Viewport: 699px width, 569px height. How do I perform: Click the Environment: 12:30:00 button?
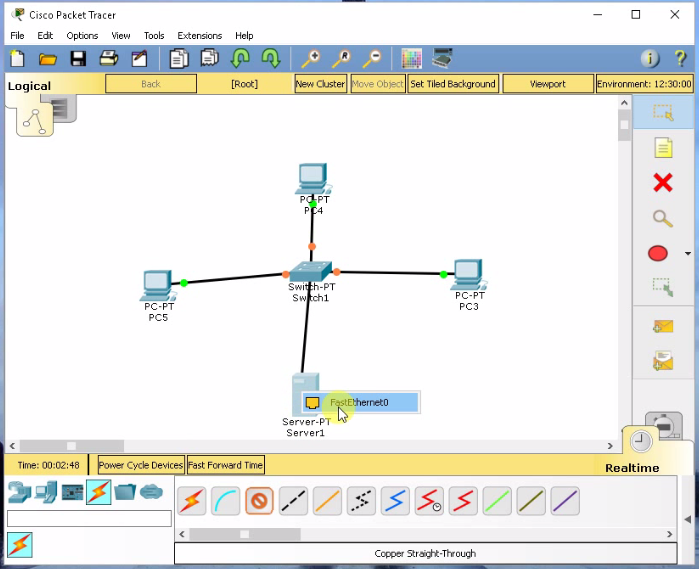click(644, 84)
